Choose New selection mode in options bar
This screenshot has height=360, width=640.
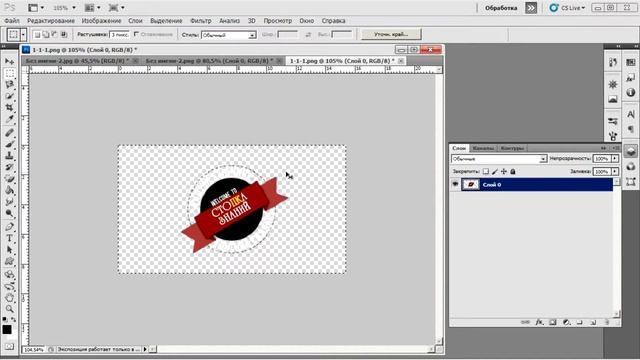coord(37,35)
